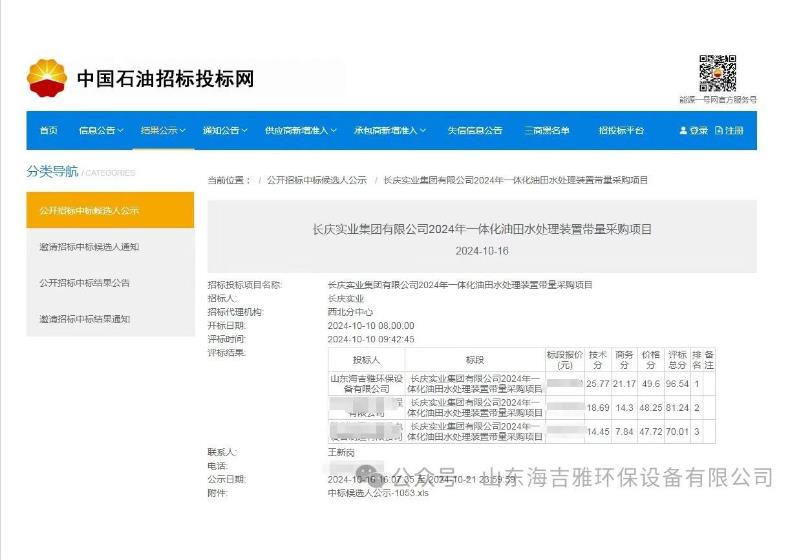Open the 招投标平台 nav item

click(621, 131)
